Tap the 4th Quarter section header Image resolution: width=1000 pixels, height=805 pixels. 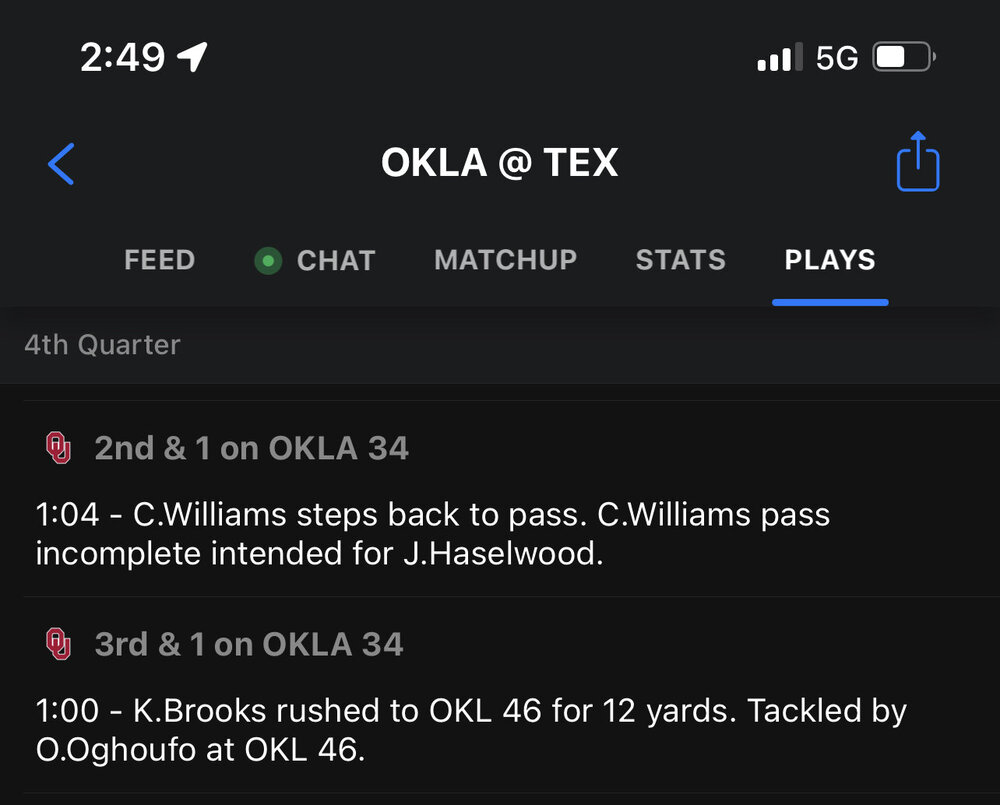[x=102, y=345]
